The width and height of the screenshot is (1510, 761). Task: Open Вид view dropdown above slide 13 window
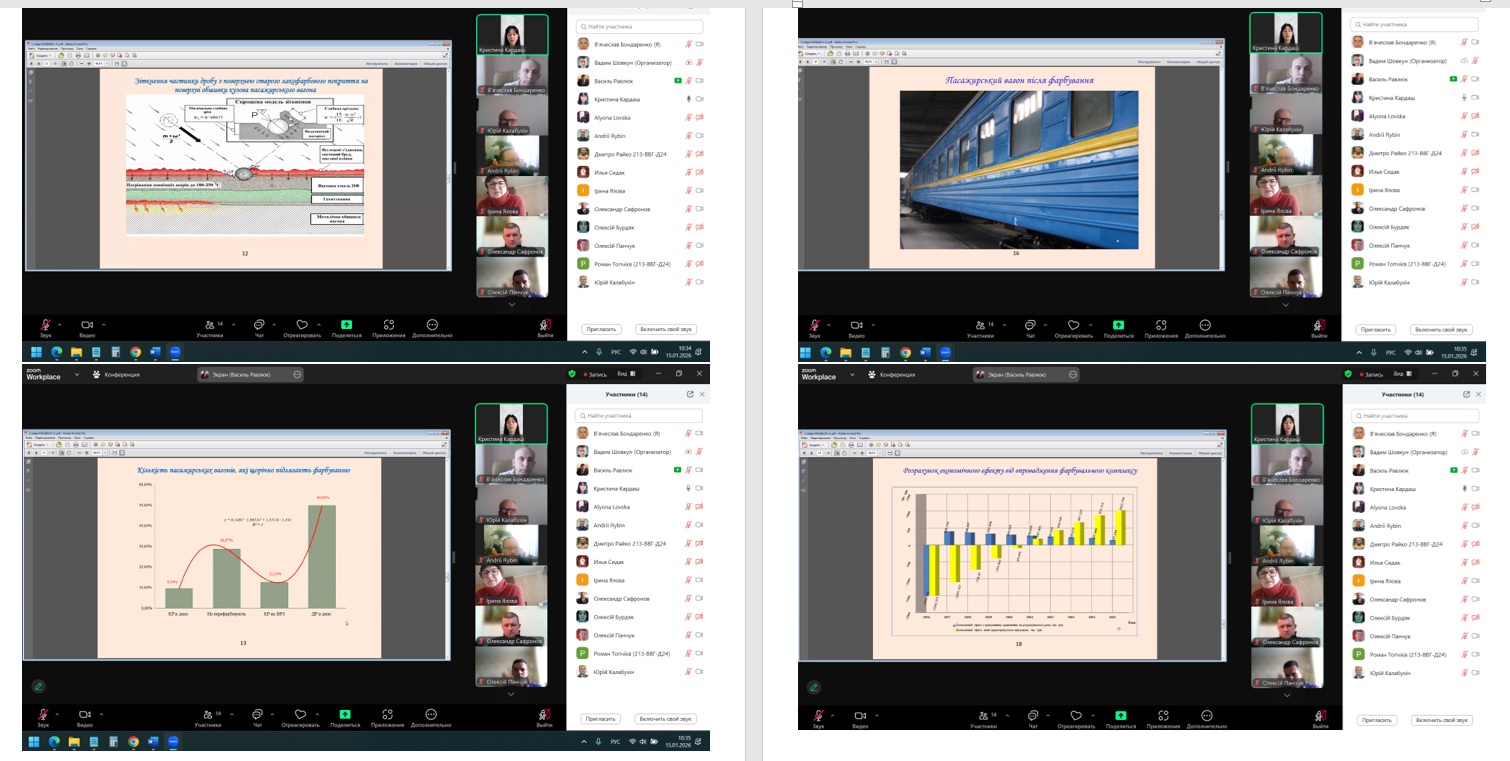pyautogui.click(x=622, y=374)
